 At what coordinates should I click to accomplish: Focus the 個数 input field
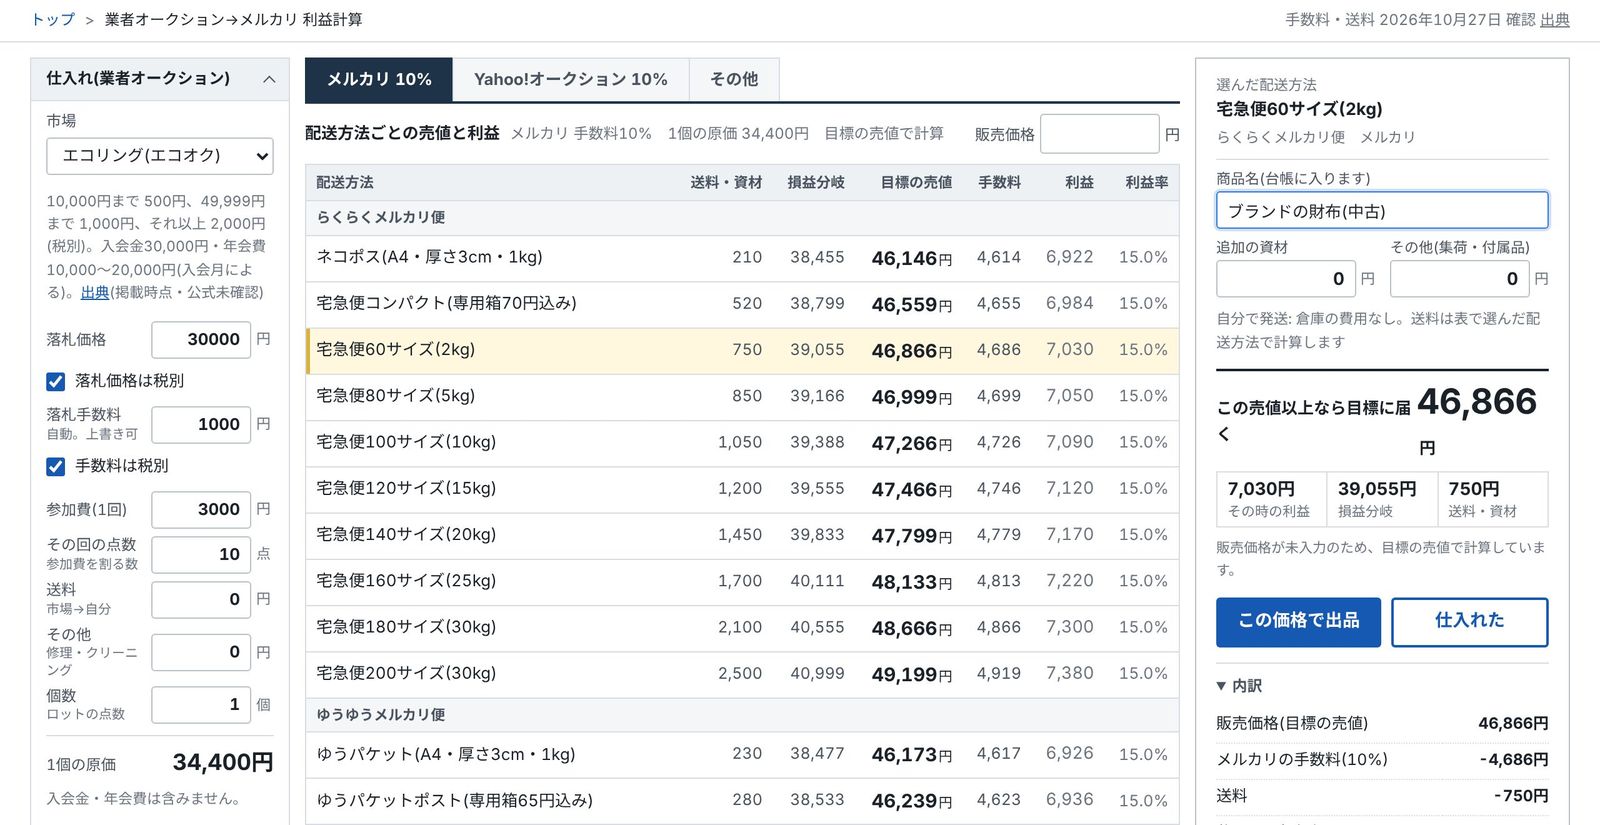click(201, 705)
